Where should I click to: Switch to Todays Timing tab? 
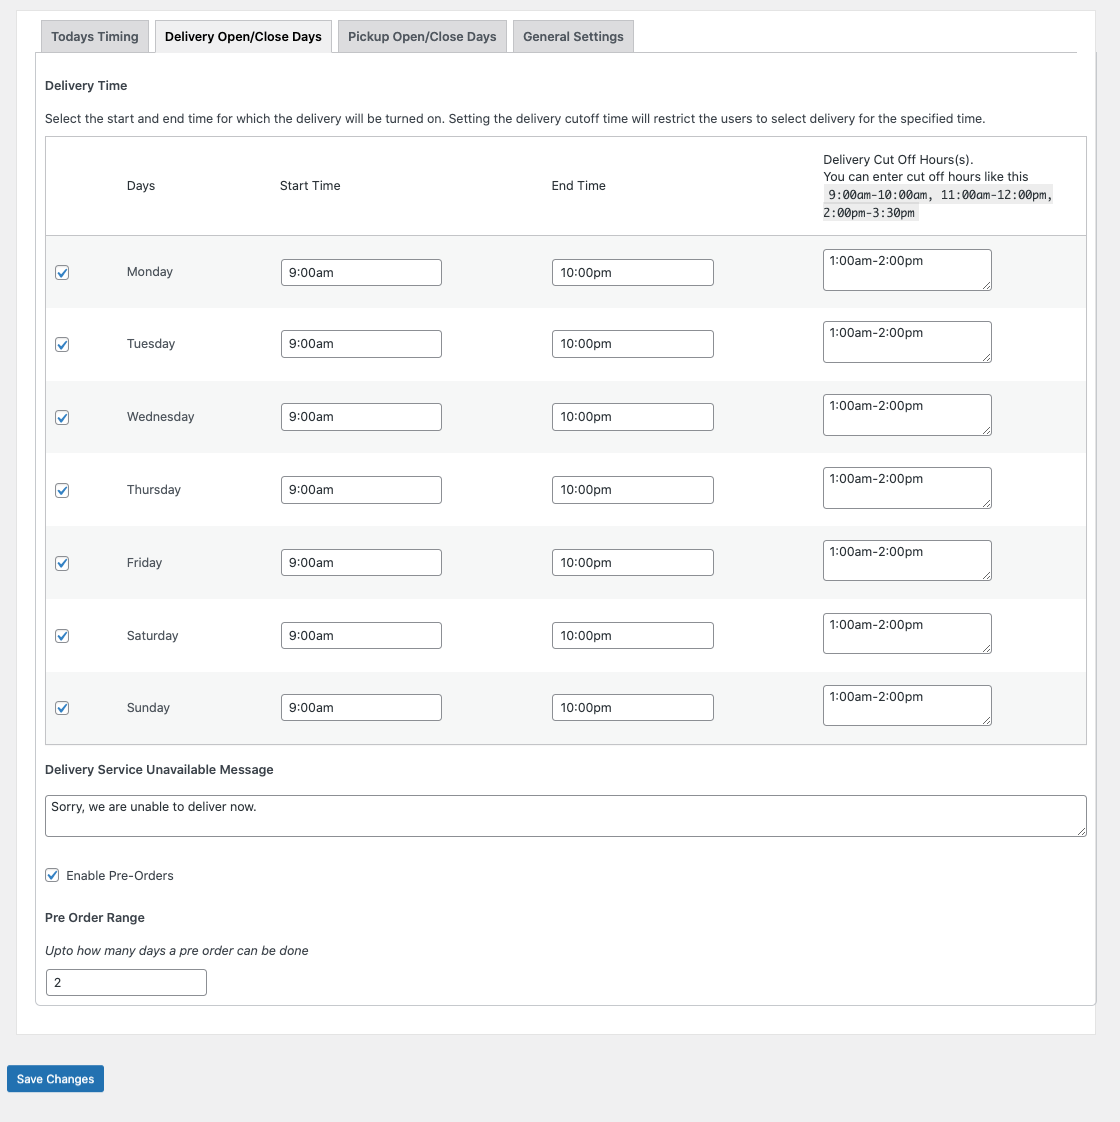(x=95, y=37)
